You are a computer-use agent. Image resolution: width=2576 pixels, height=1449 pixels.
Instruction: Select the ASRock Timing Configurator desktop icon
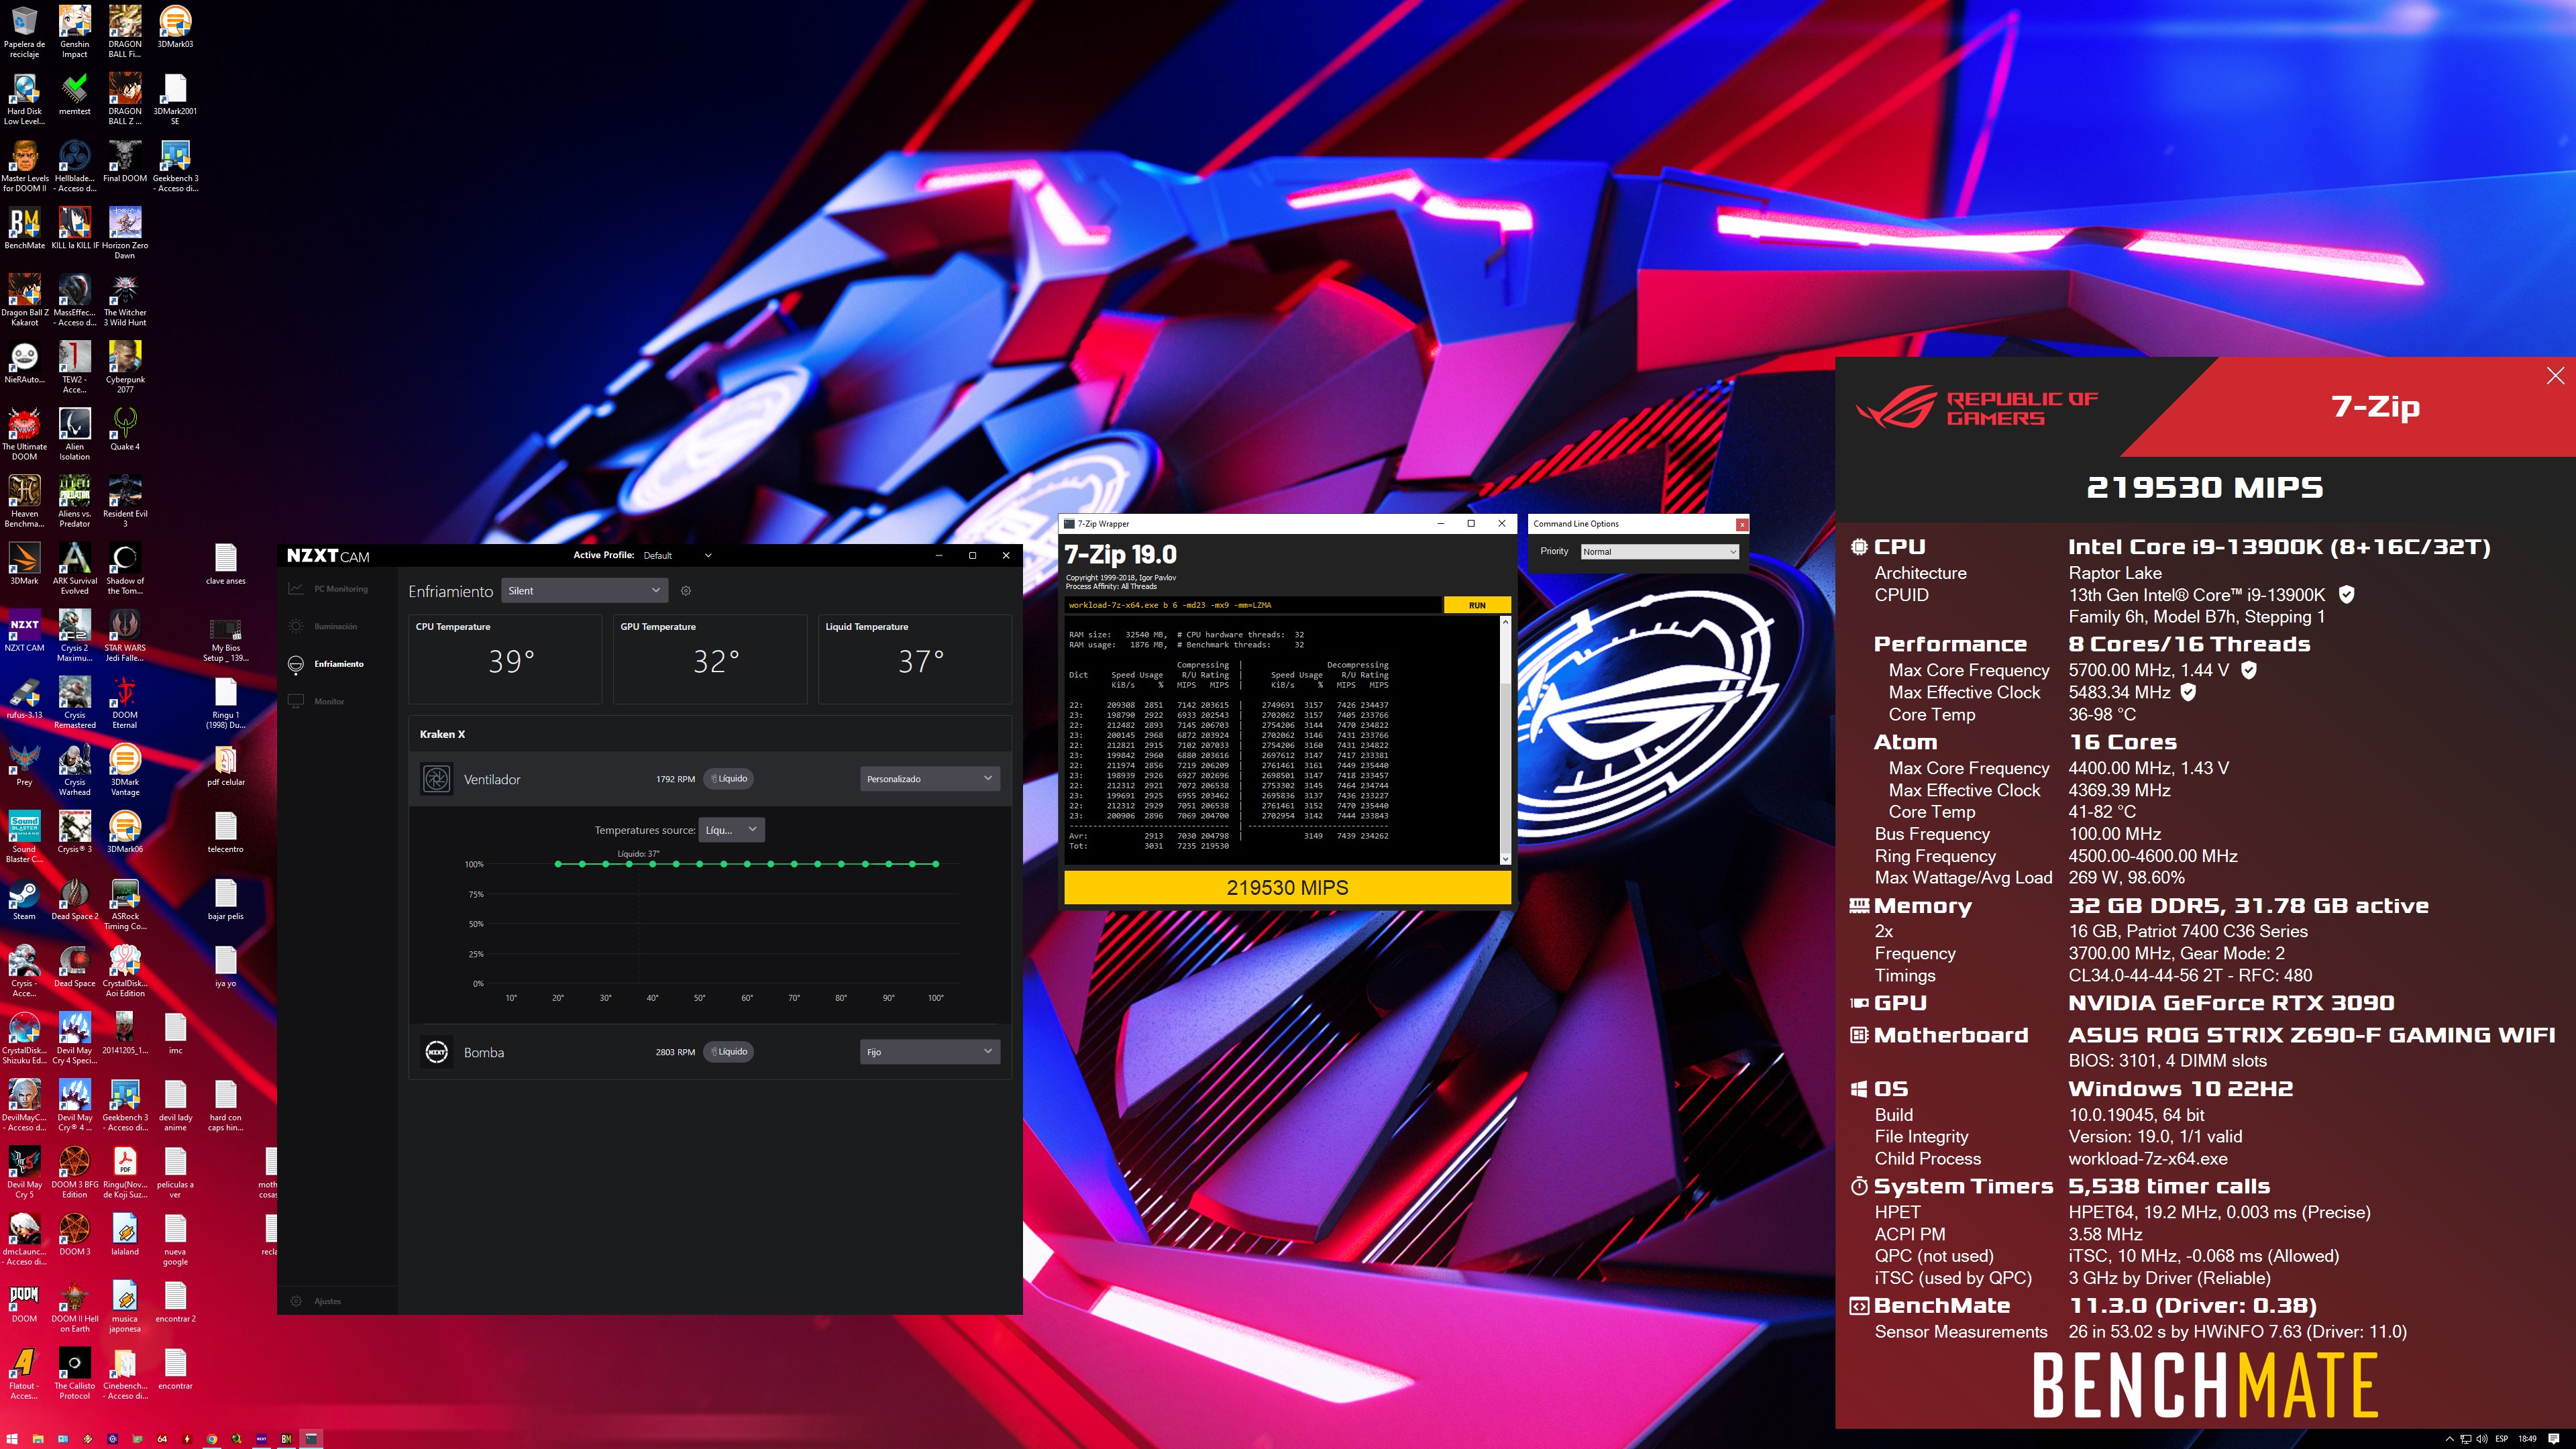tap(125, 904)
